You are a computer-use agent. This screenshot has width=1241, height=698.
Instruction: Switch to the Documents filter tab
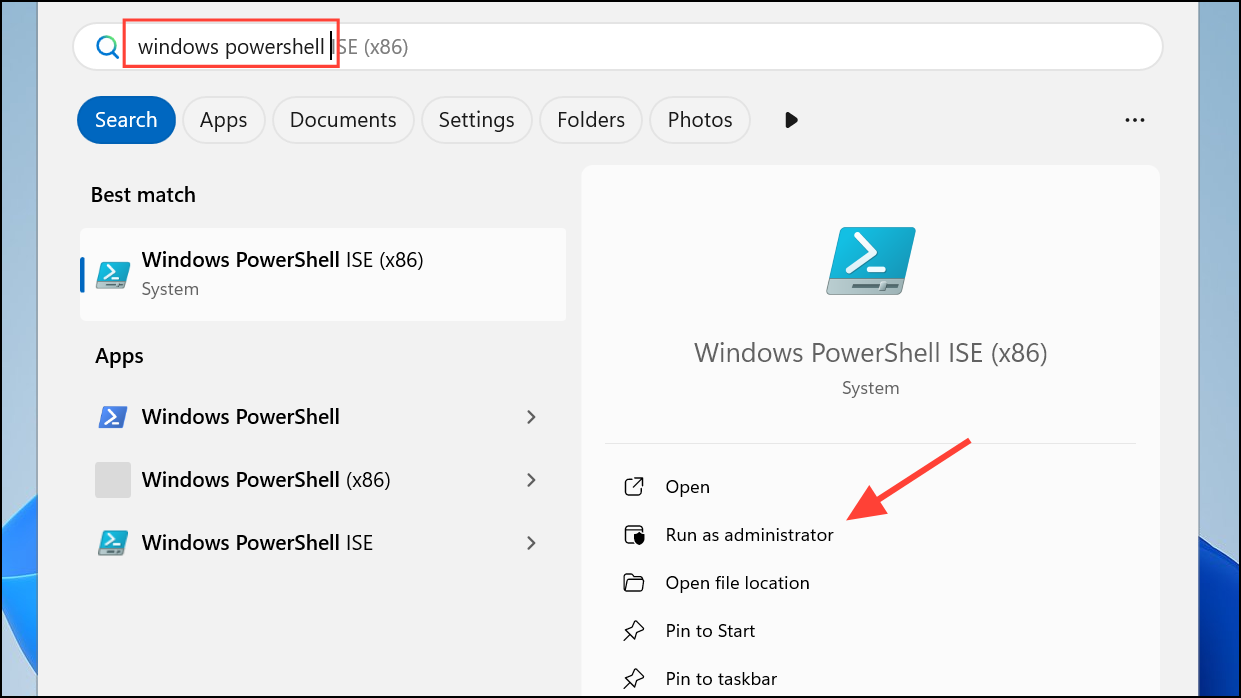click(x=343, y=120)
